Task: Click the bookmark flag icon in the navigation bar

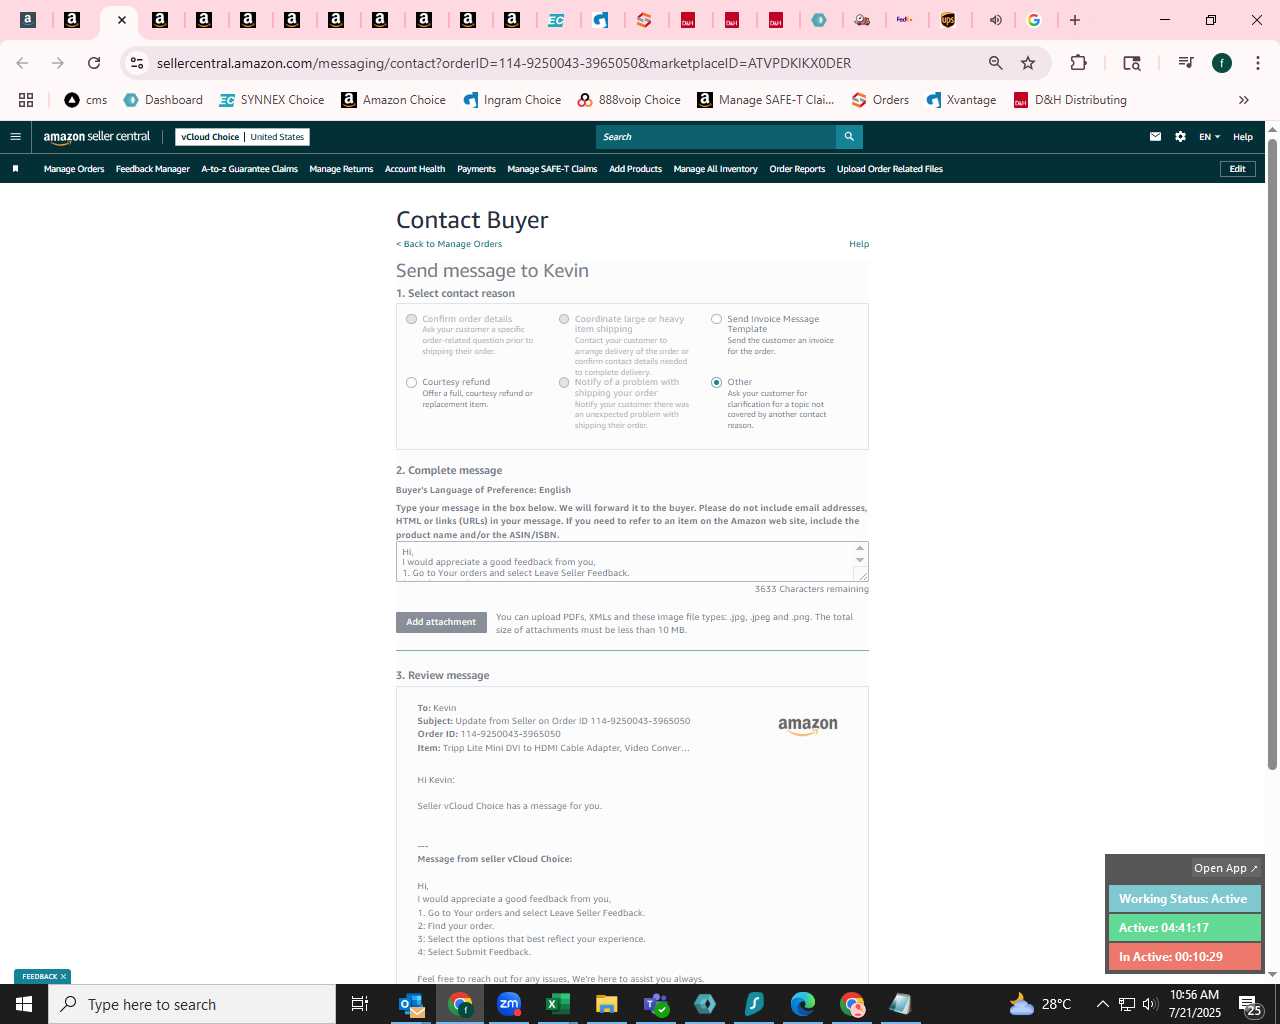Action: [x=15, y=169]
